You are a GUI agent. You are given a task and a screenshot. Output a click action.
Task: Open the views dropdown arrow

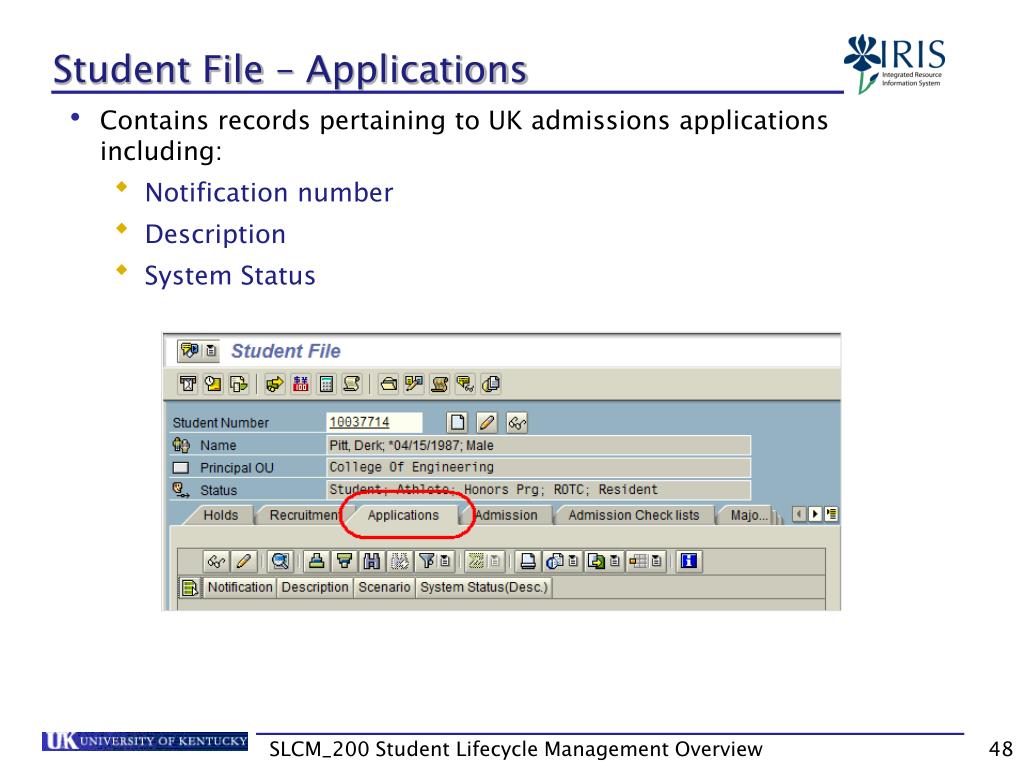coord(573,561)
